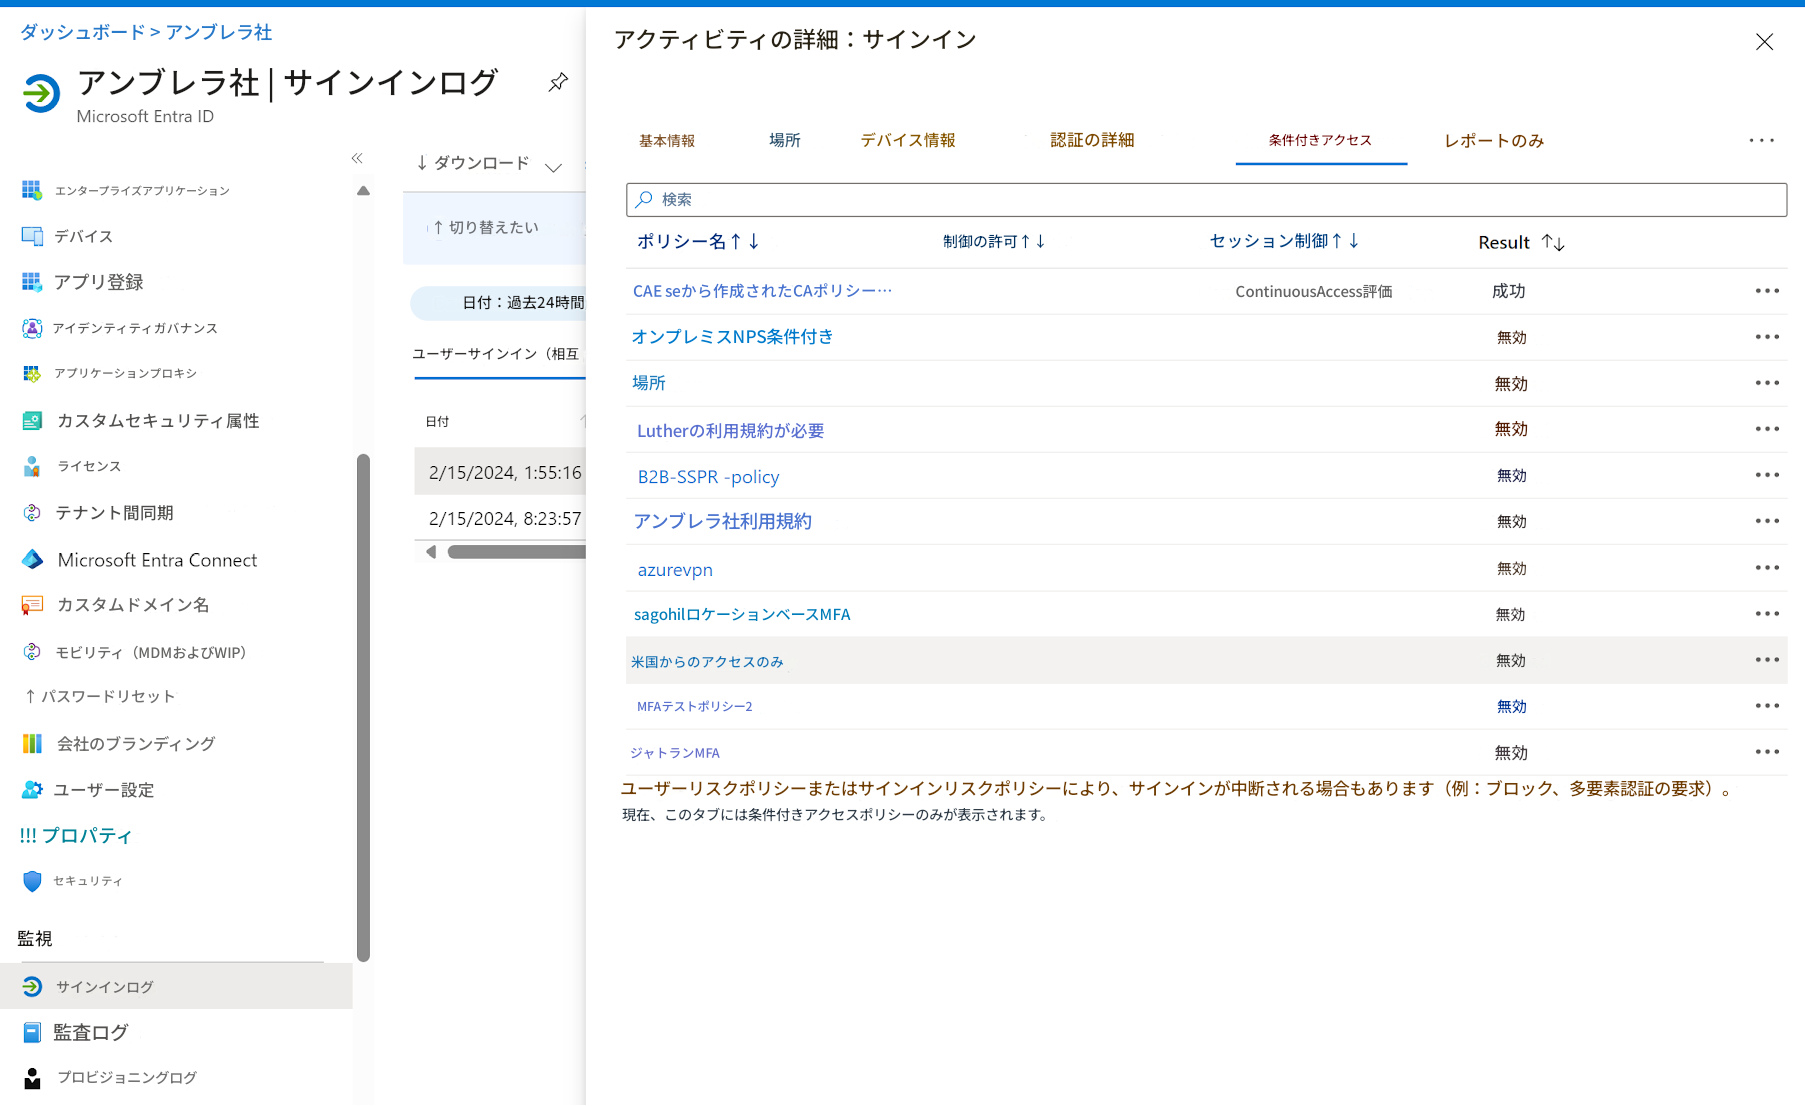Open the sagohilロケーションベースMFA policy
This screenshot has height=1106, width=1805.
742,614
